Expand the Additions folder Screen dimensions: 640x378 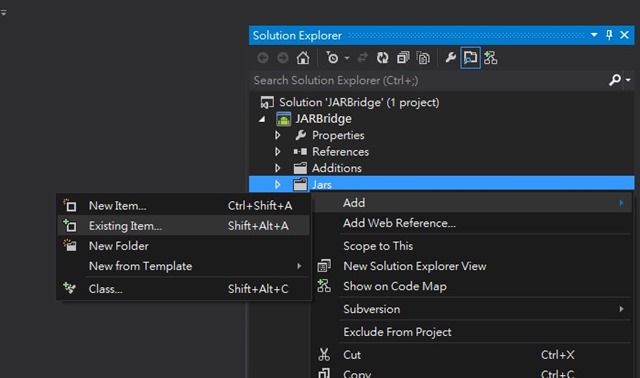278,168
